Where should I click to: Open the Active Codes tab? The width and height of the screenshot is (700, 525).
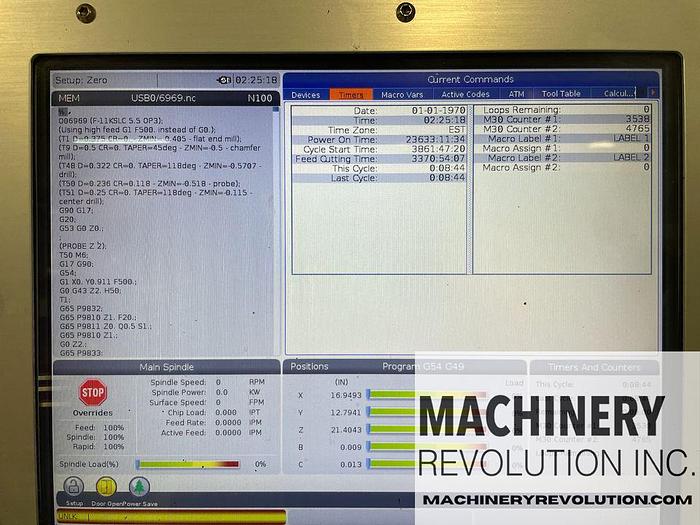[x=465, y=94]
